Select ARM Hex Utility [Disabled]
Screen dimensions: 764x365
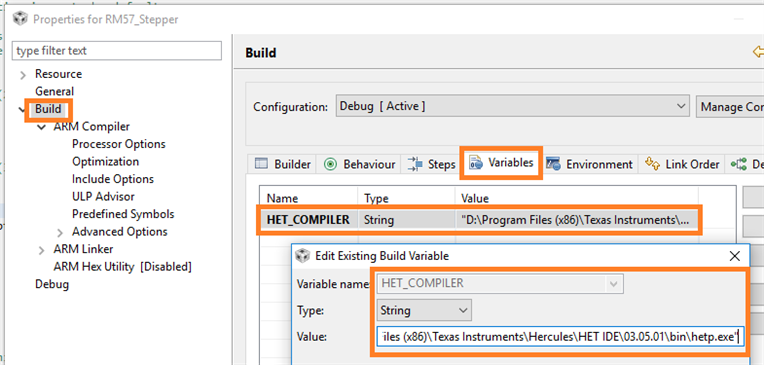point(123,267)
